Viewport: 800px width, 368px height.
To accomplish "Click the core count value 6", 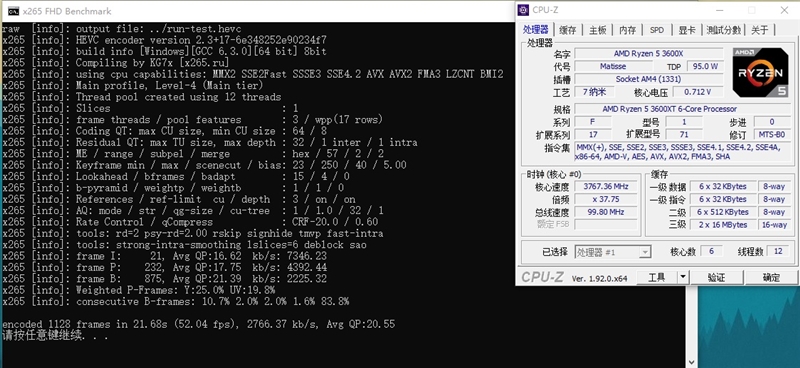I will (711, 251).
